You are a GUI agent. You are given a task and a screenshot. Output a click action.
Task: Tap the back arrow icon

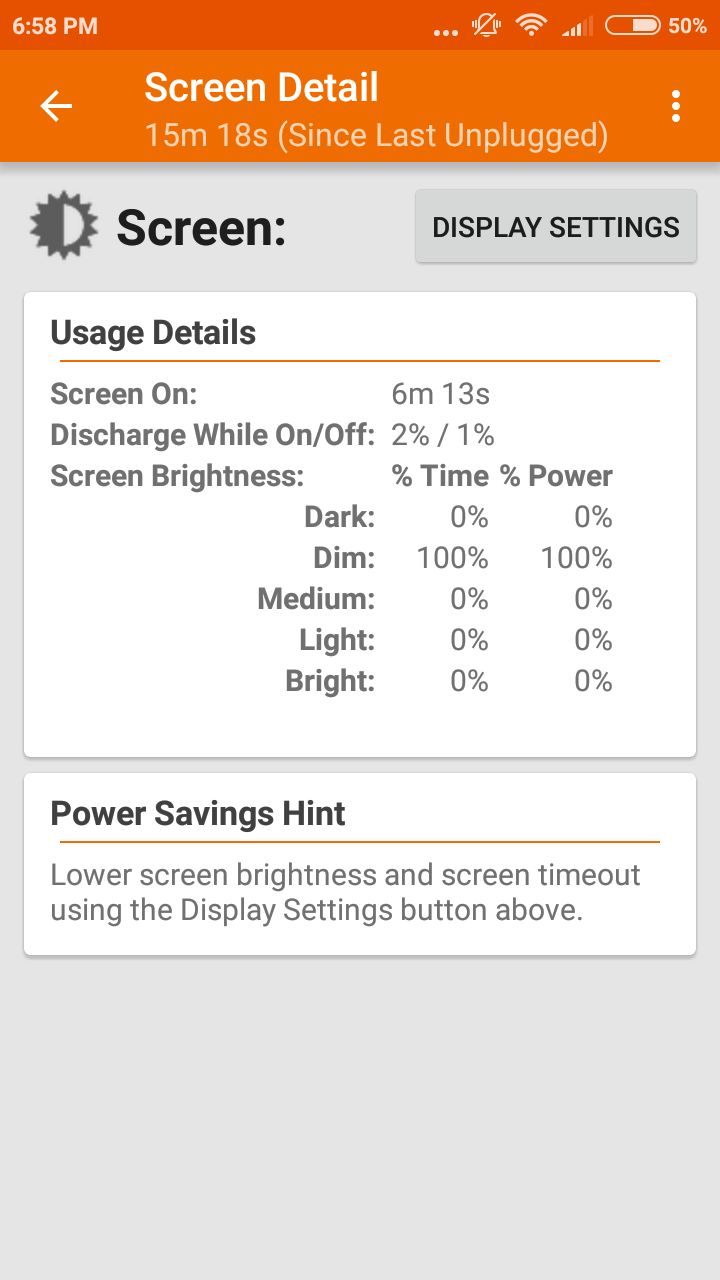click(56, 106)
